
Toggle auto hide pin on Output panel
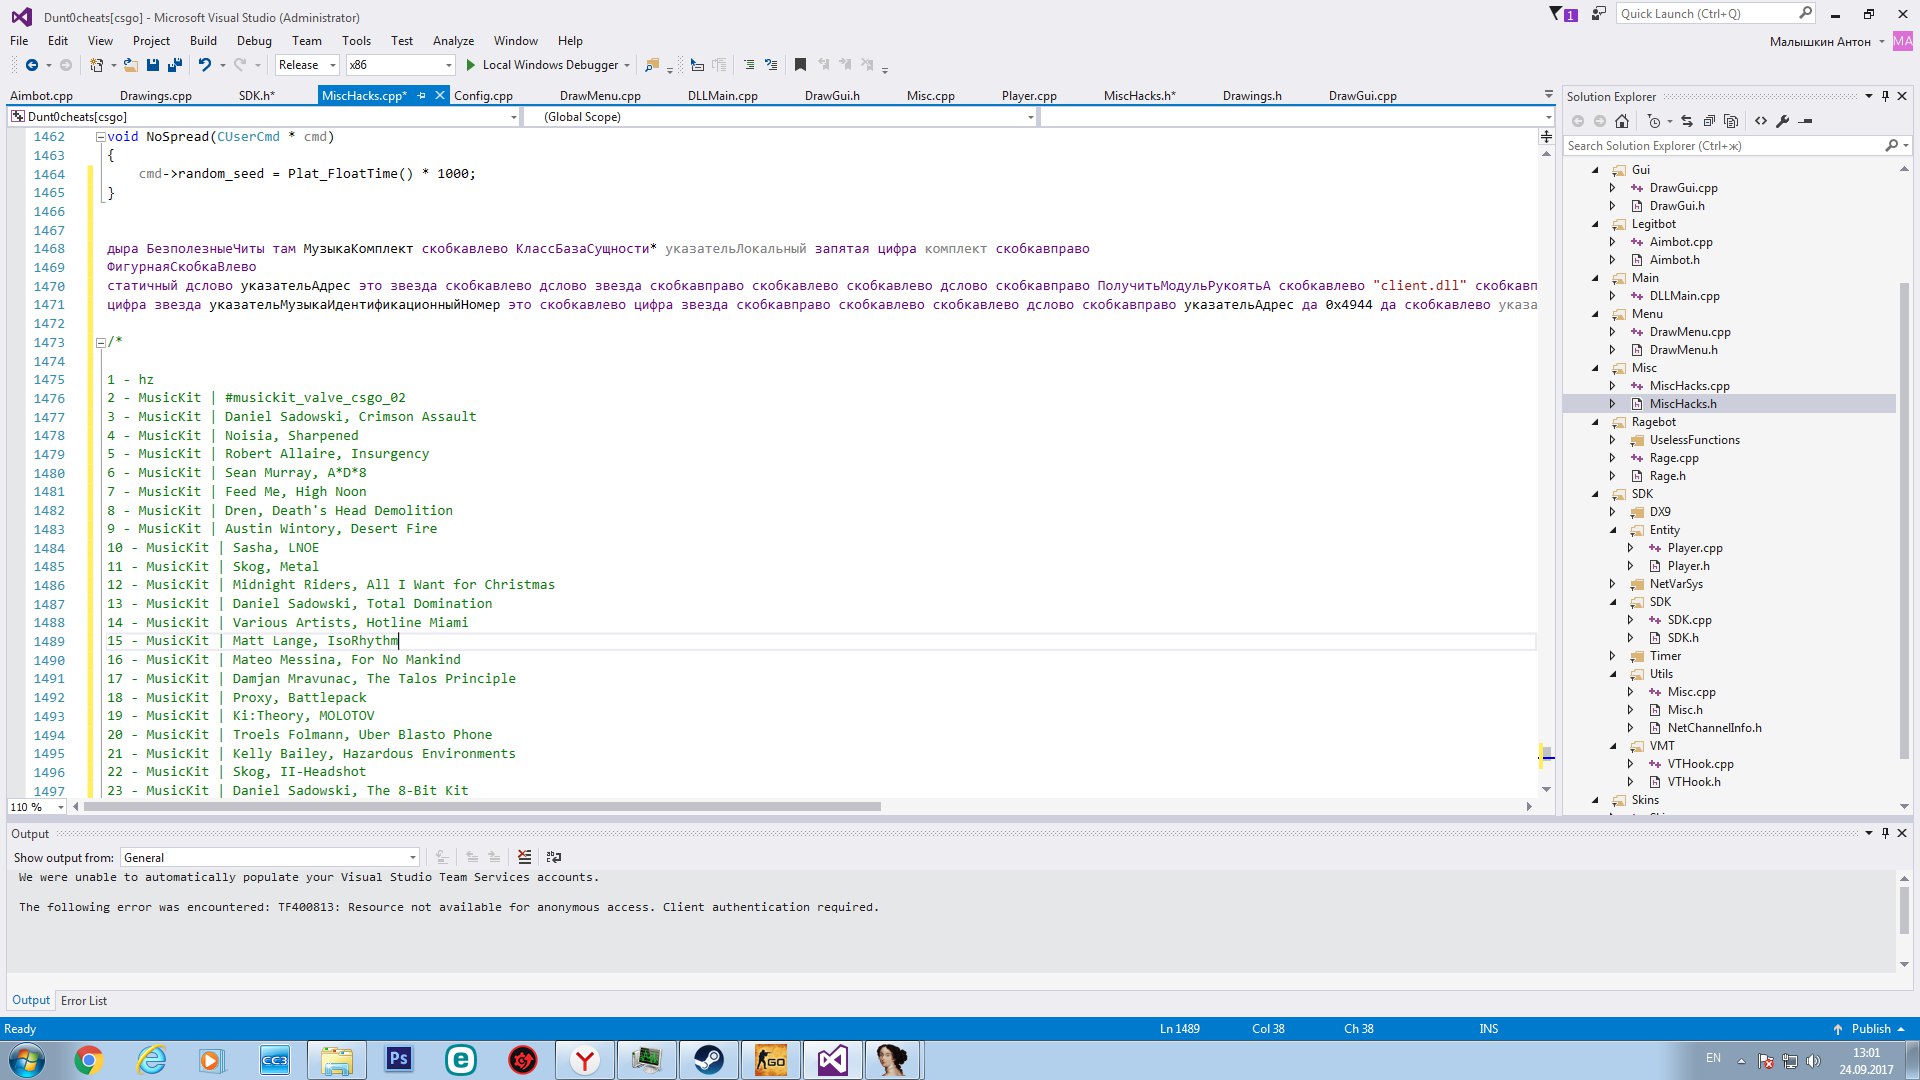coord(1885,833)
